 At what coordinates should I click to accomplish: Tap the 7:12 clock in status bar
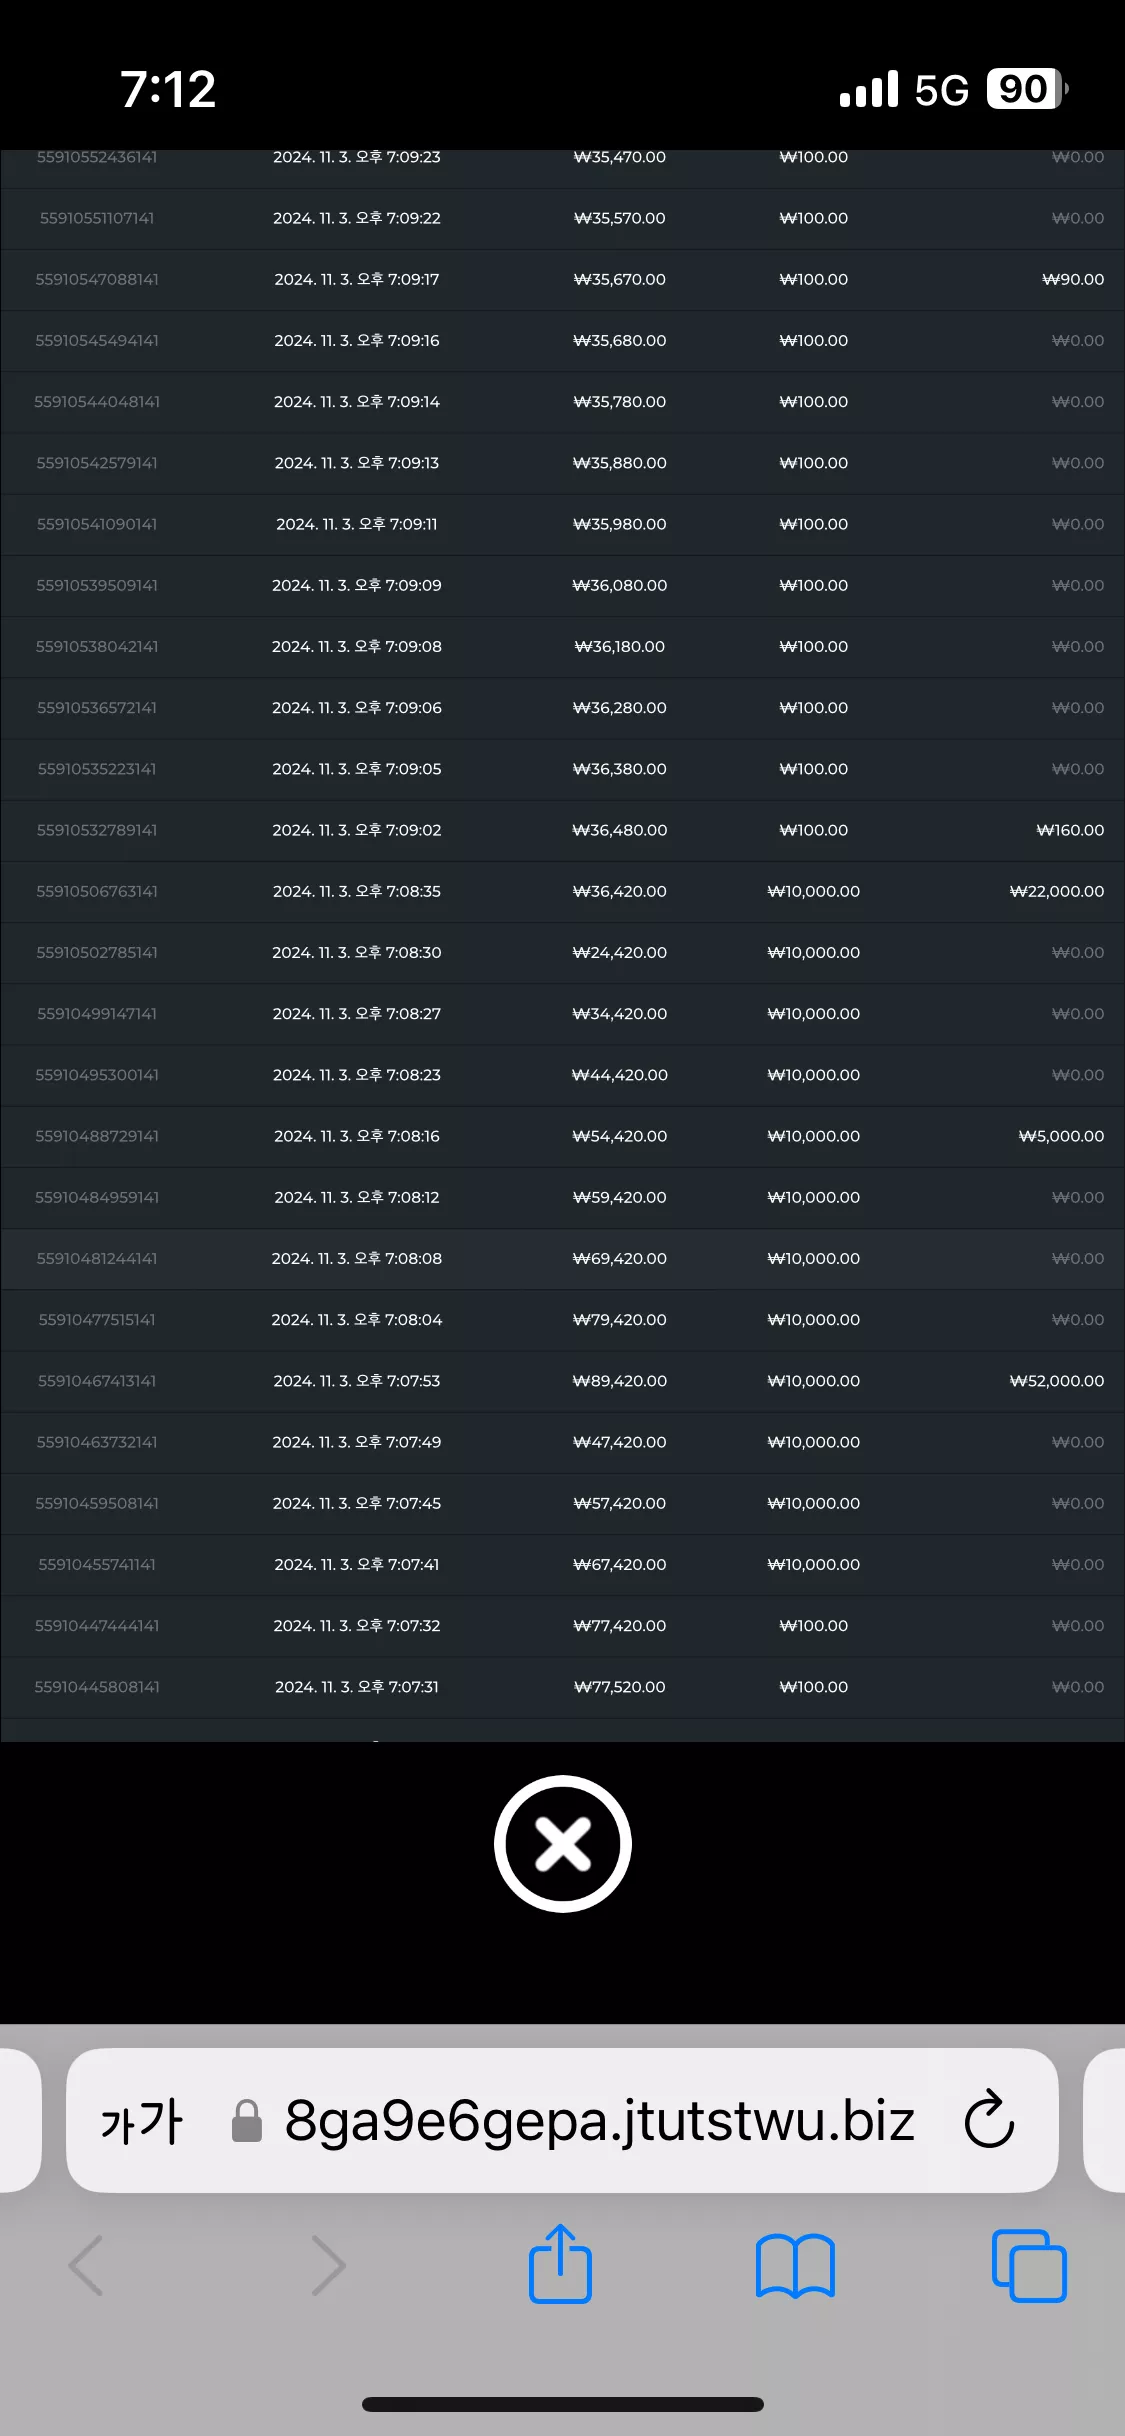(x=168, y=89)
